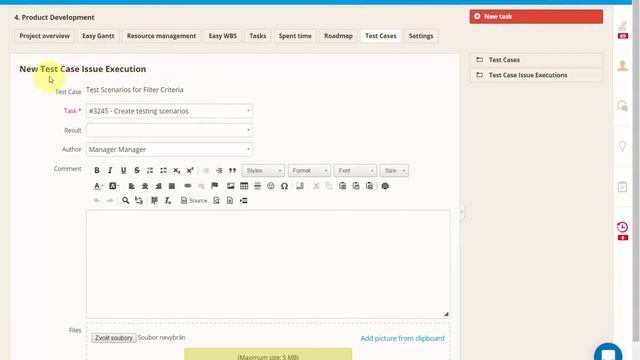The height and width of the screenshot is (360, 640).
Task: Open the Format dropdown
Action: [309, 171]
